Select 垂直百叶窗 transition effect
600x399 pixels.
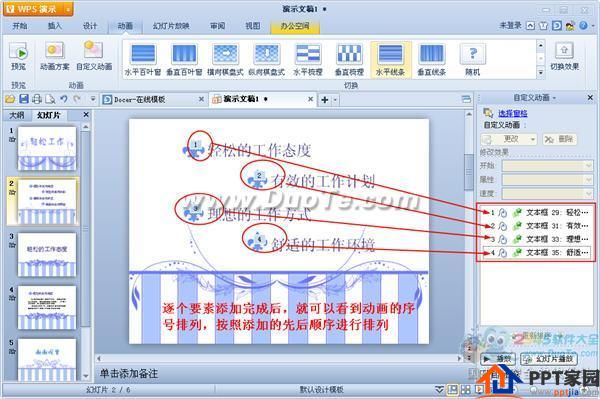184,59
